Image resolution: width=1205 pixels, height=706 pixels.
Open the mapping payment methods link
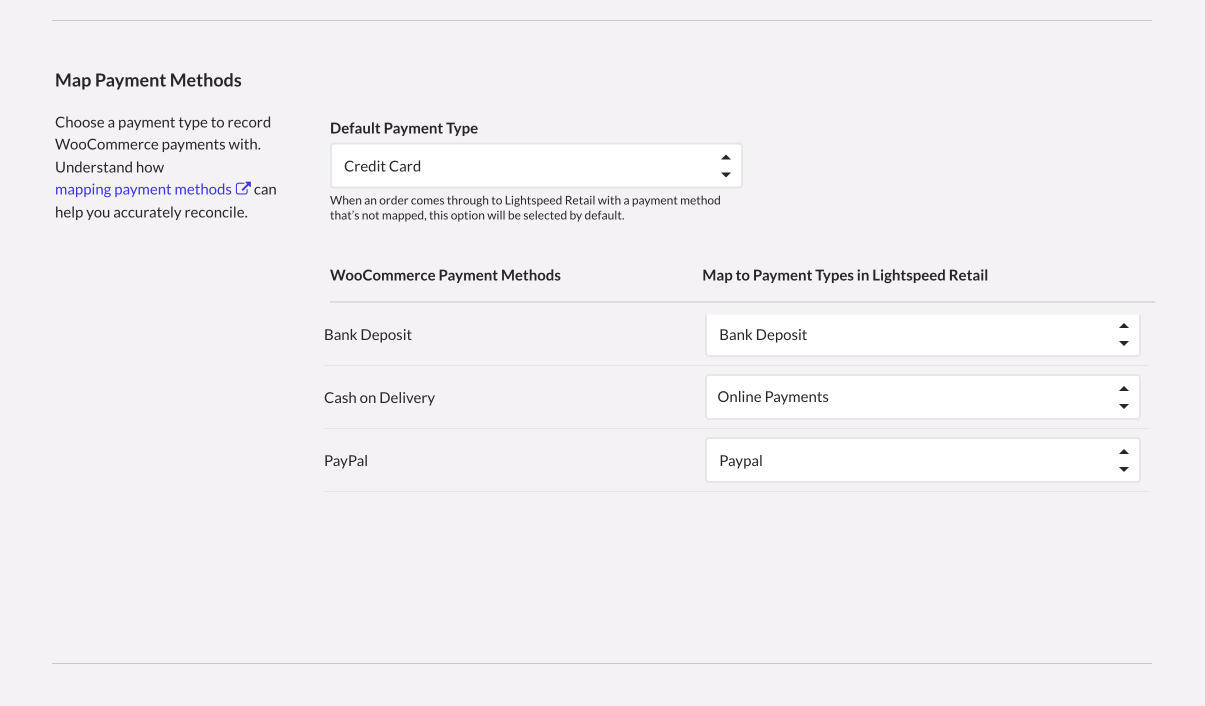click(143, 189)
